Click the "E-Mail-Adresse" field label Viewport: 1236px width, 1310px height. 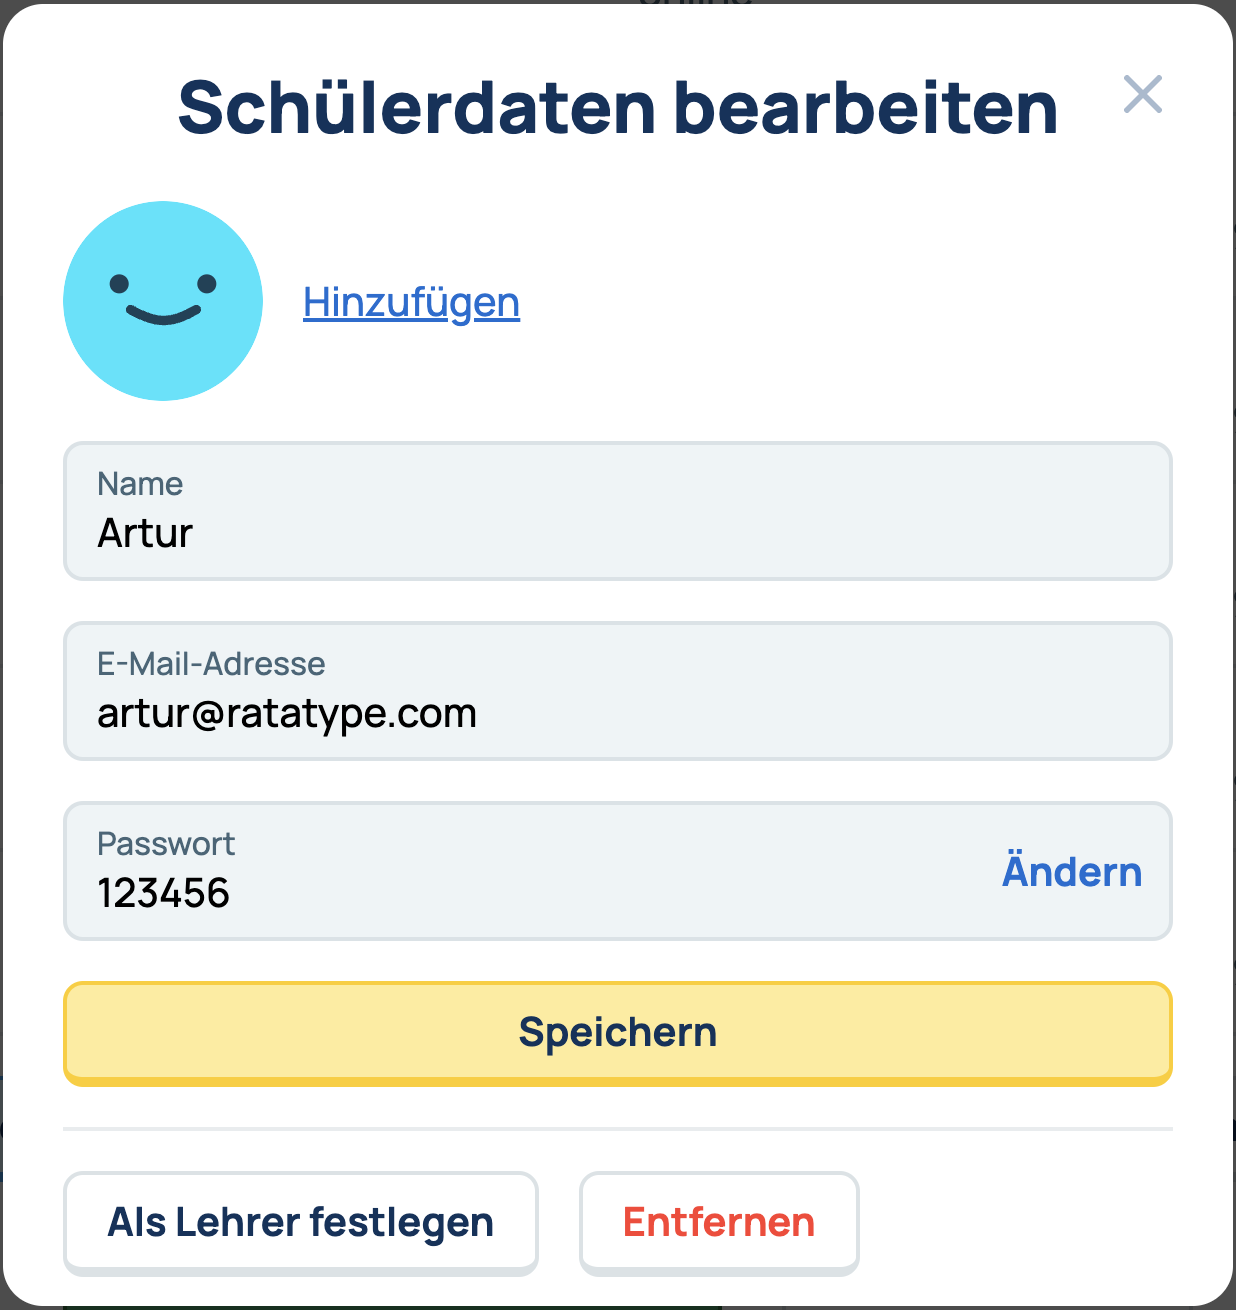(x=211, y=664)
